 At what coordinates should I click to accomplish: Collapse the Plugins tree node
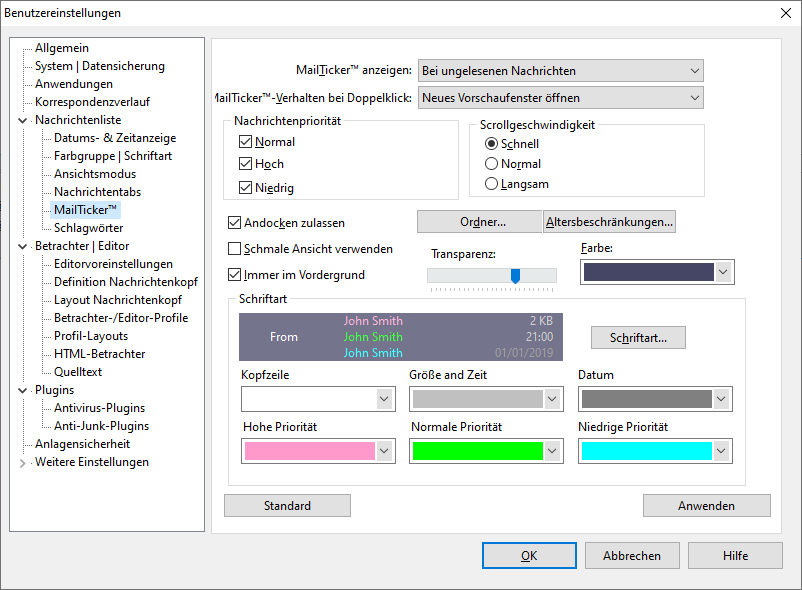click(x=23, y=391)
